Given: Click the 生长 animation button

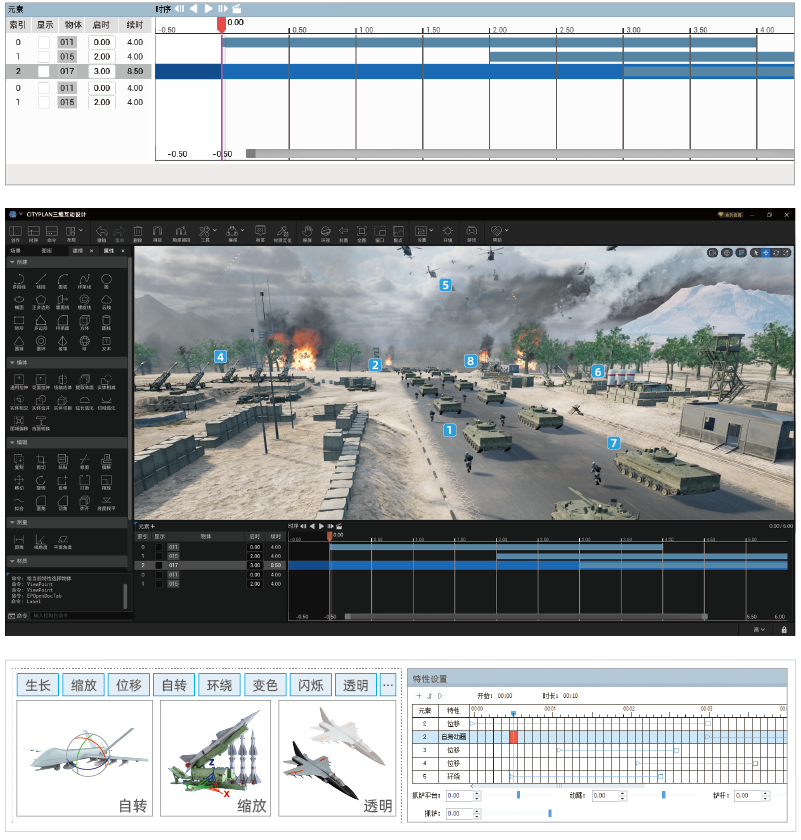Looking at the screenshot, I should click(37, 685).
